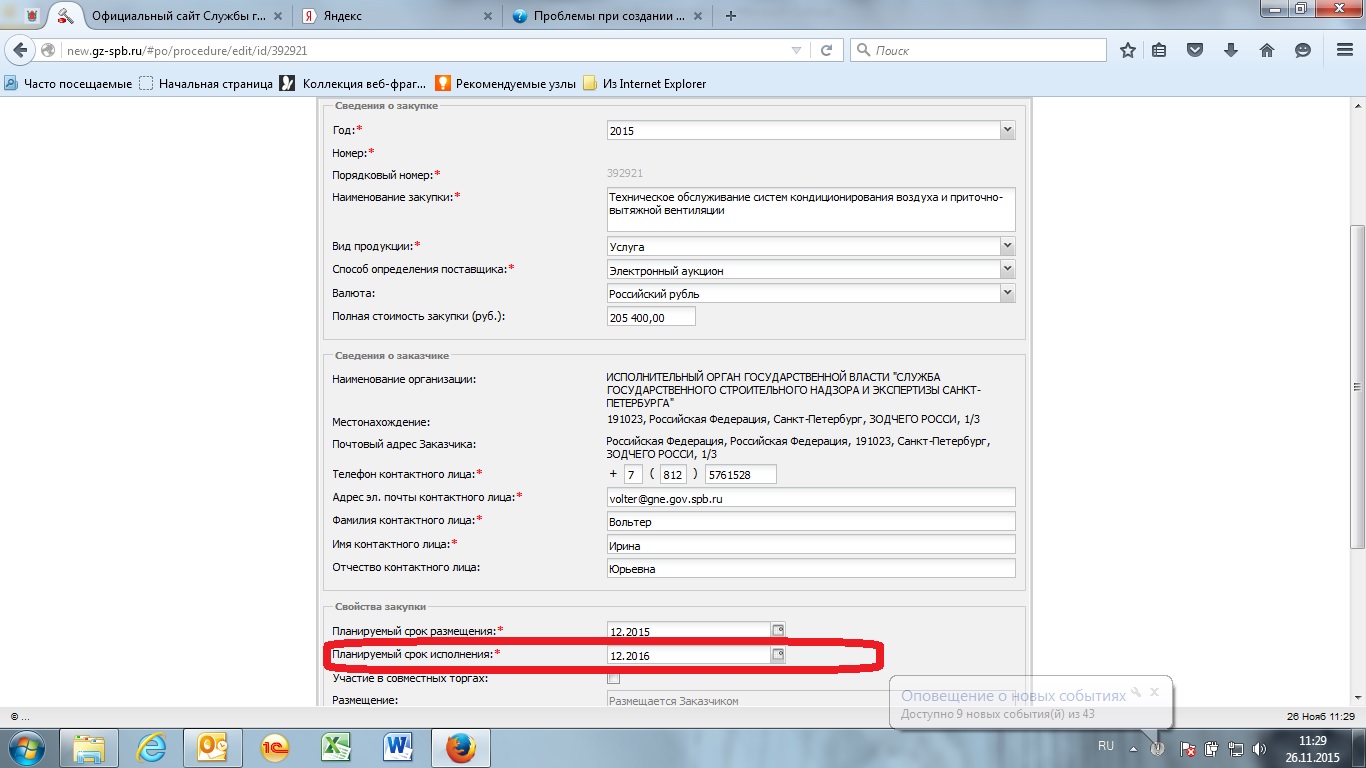
Task: Click the page vertical scrollbar thumb
Action: point(1357,386)
